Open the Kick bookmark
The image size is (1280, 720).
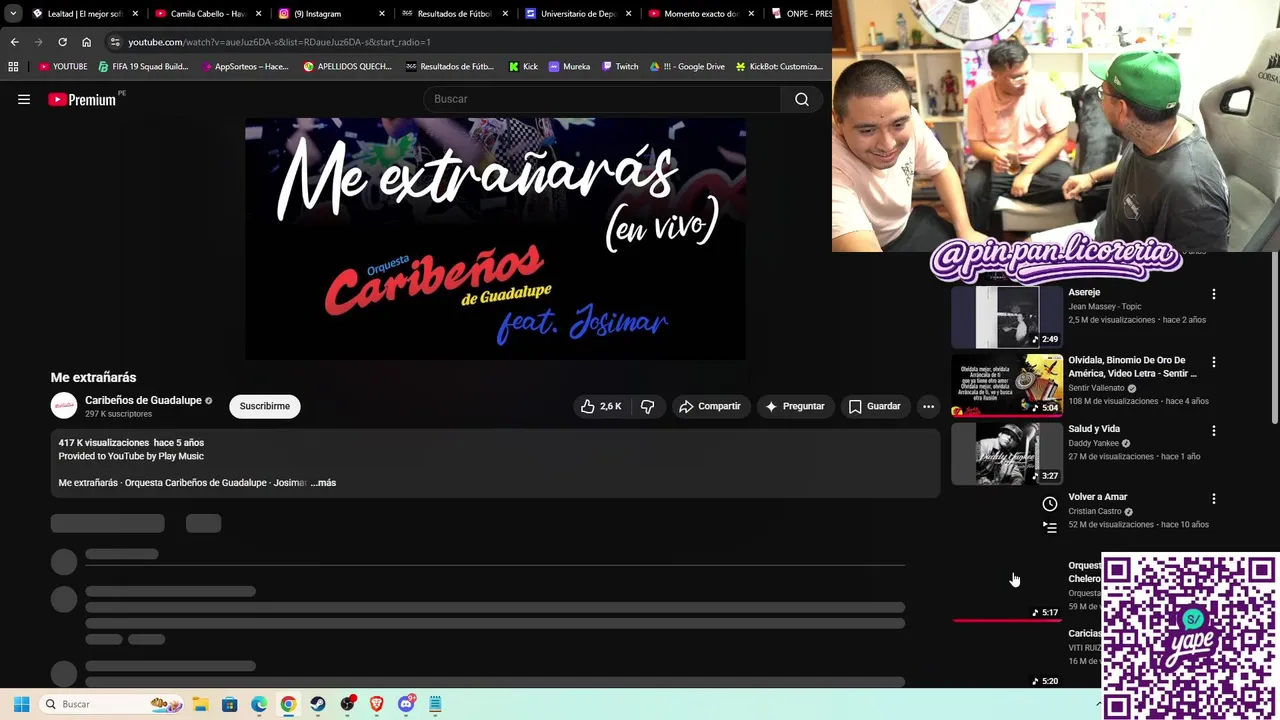coord(523,67)
